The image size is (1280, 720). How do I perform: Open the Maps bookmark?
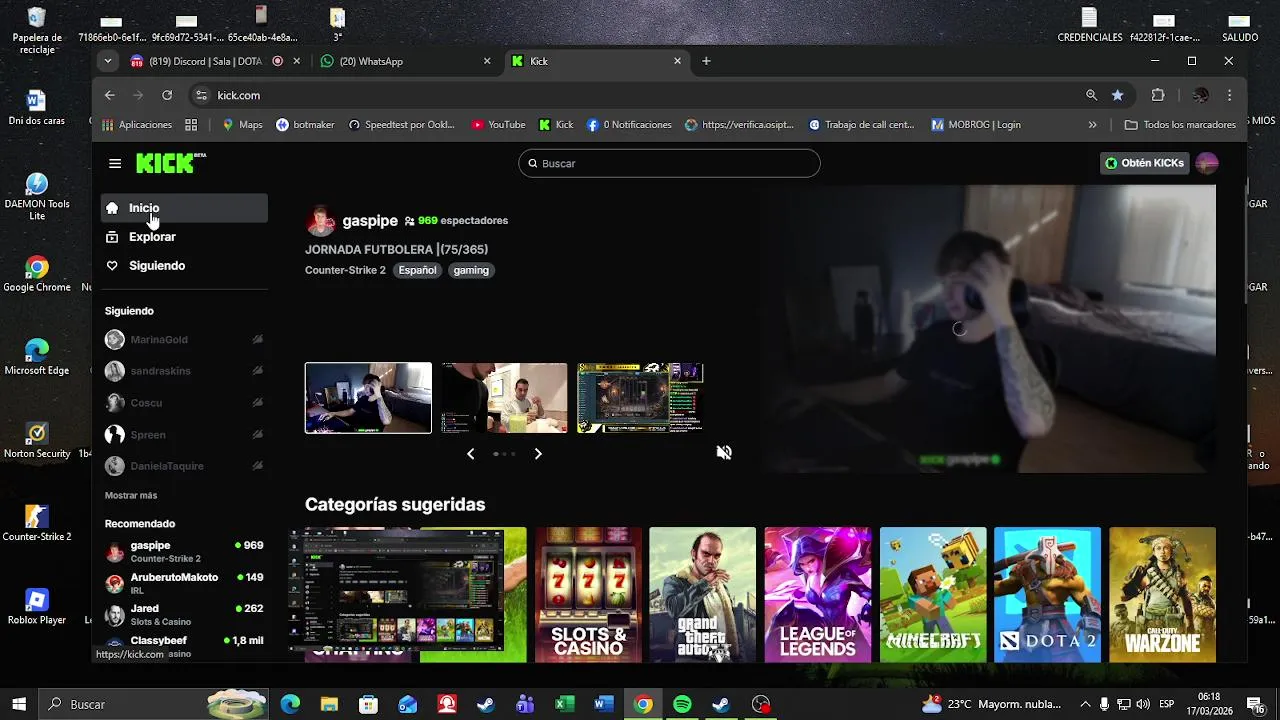click(x=242, y=125)
